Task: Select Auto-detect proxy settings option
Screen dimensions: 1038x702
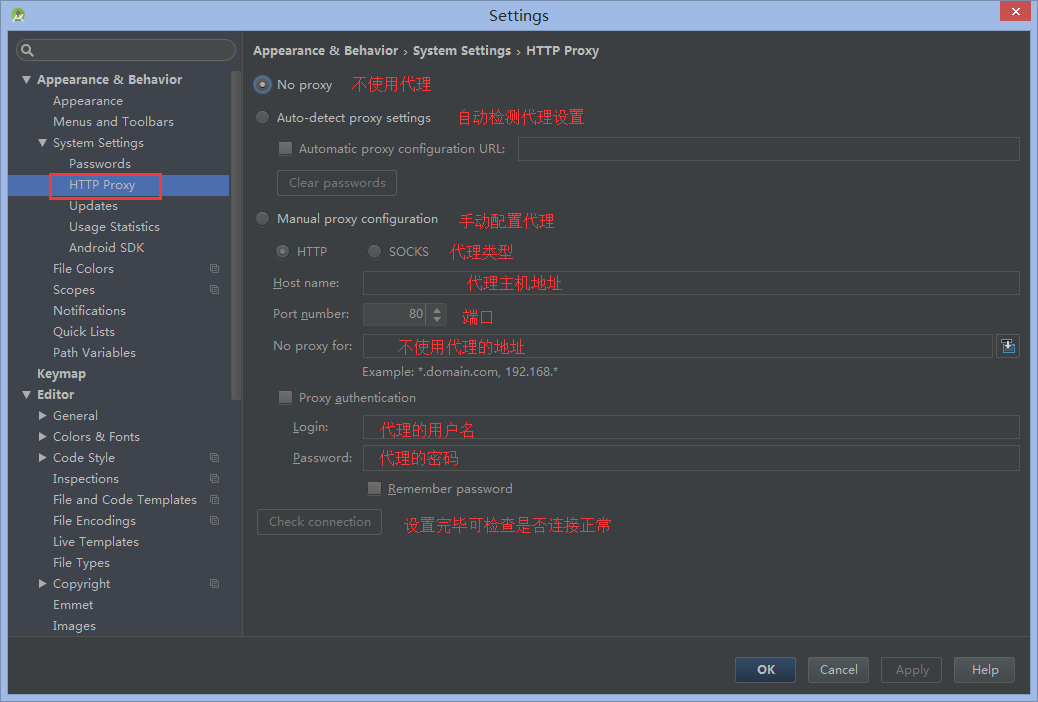Action: pos(263,118)
